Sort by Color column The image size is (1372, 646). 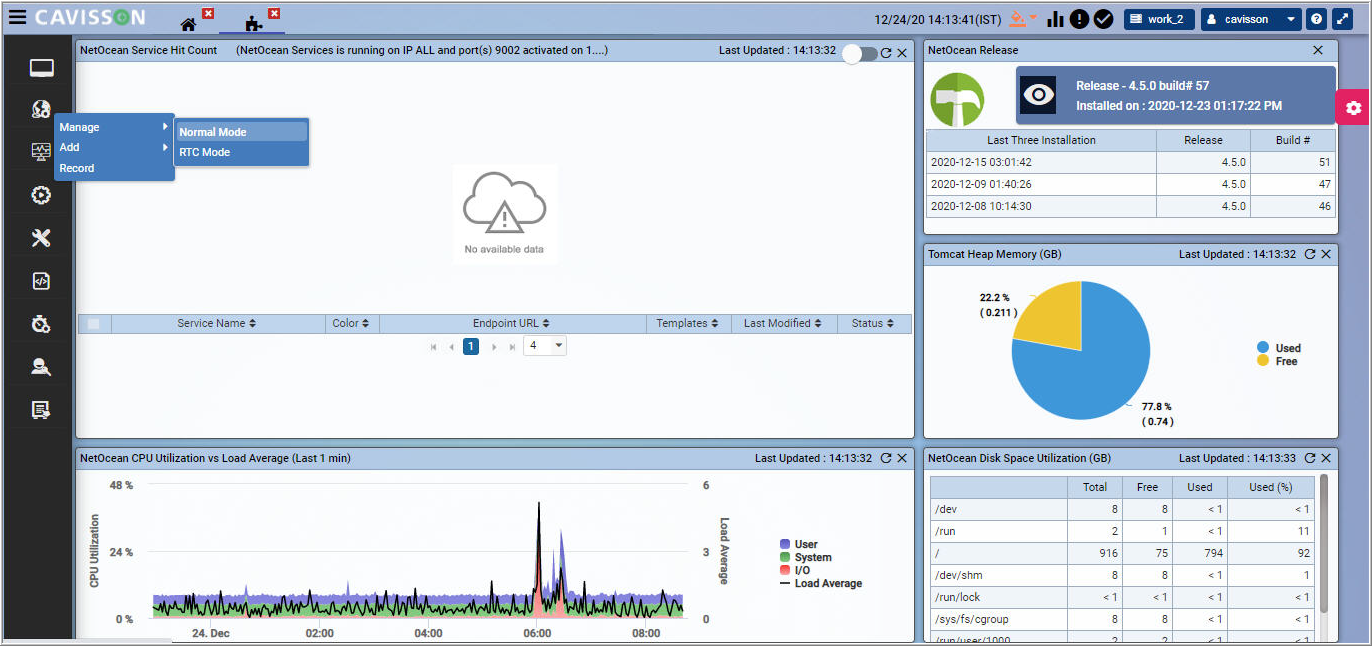point(351,323)
